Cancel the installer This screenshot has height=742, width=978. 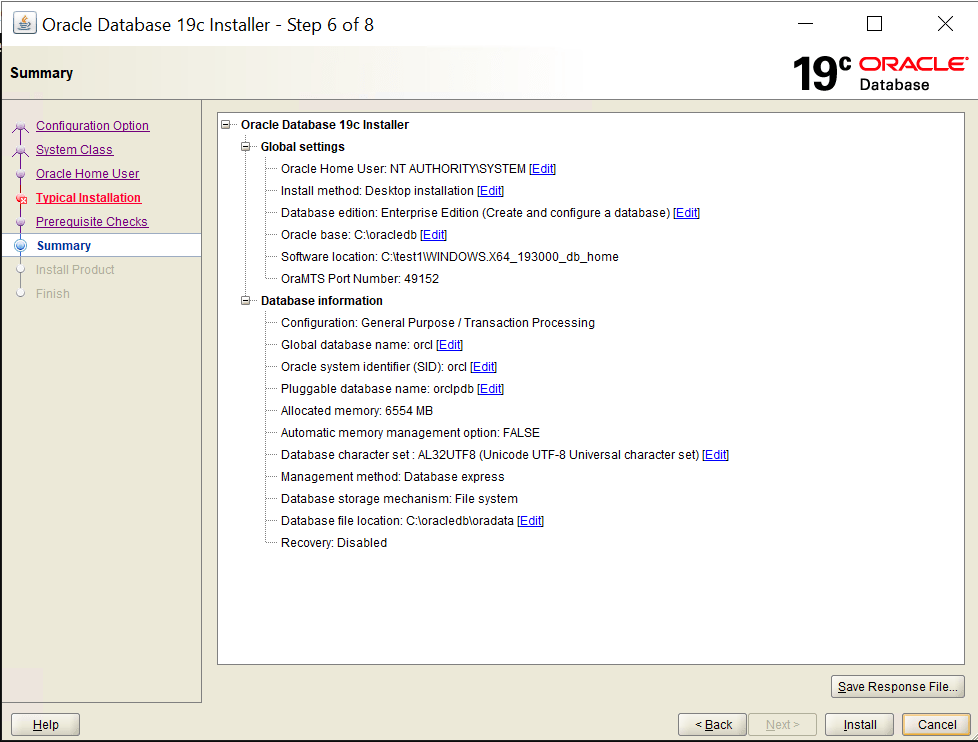pyautogui.click(x=937, y=725)
